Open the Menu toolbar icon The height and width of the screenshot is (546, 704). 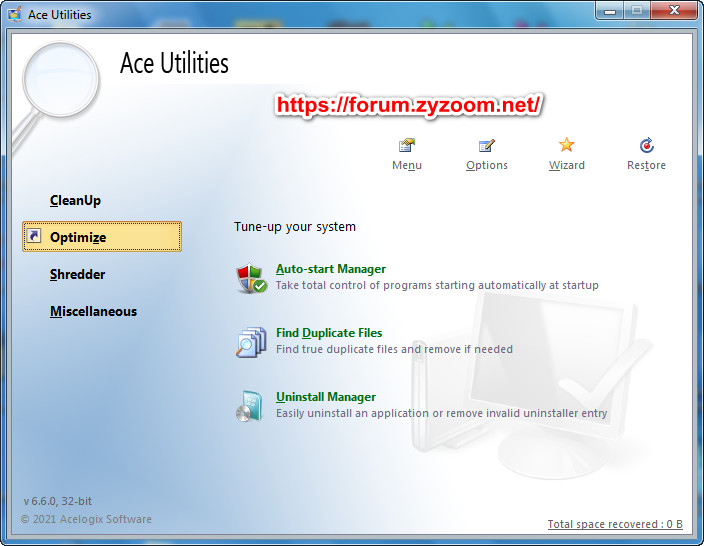[407, 145]
